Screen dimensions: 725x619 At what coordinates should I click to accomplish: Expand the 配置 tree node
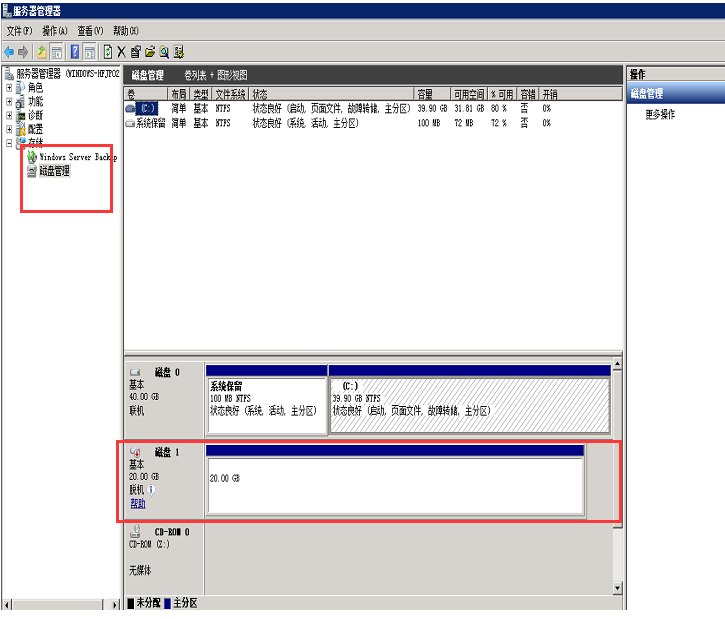click(x=9, y=129)
